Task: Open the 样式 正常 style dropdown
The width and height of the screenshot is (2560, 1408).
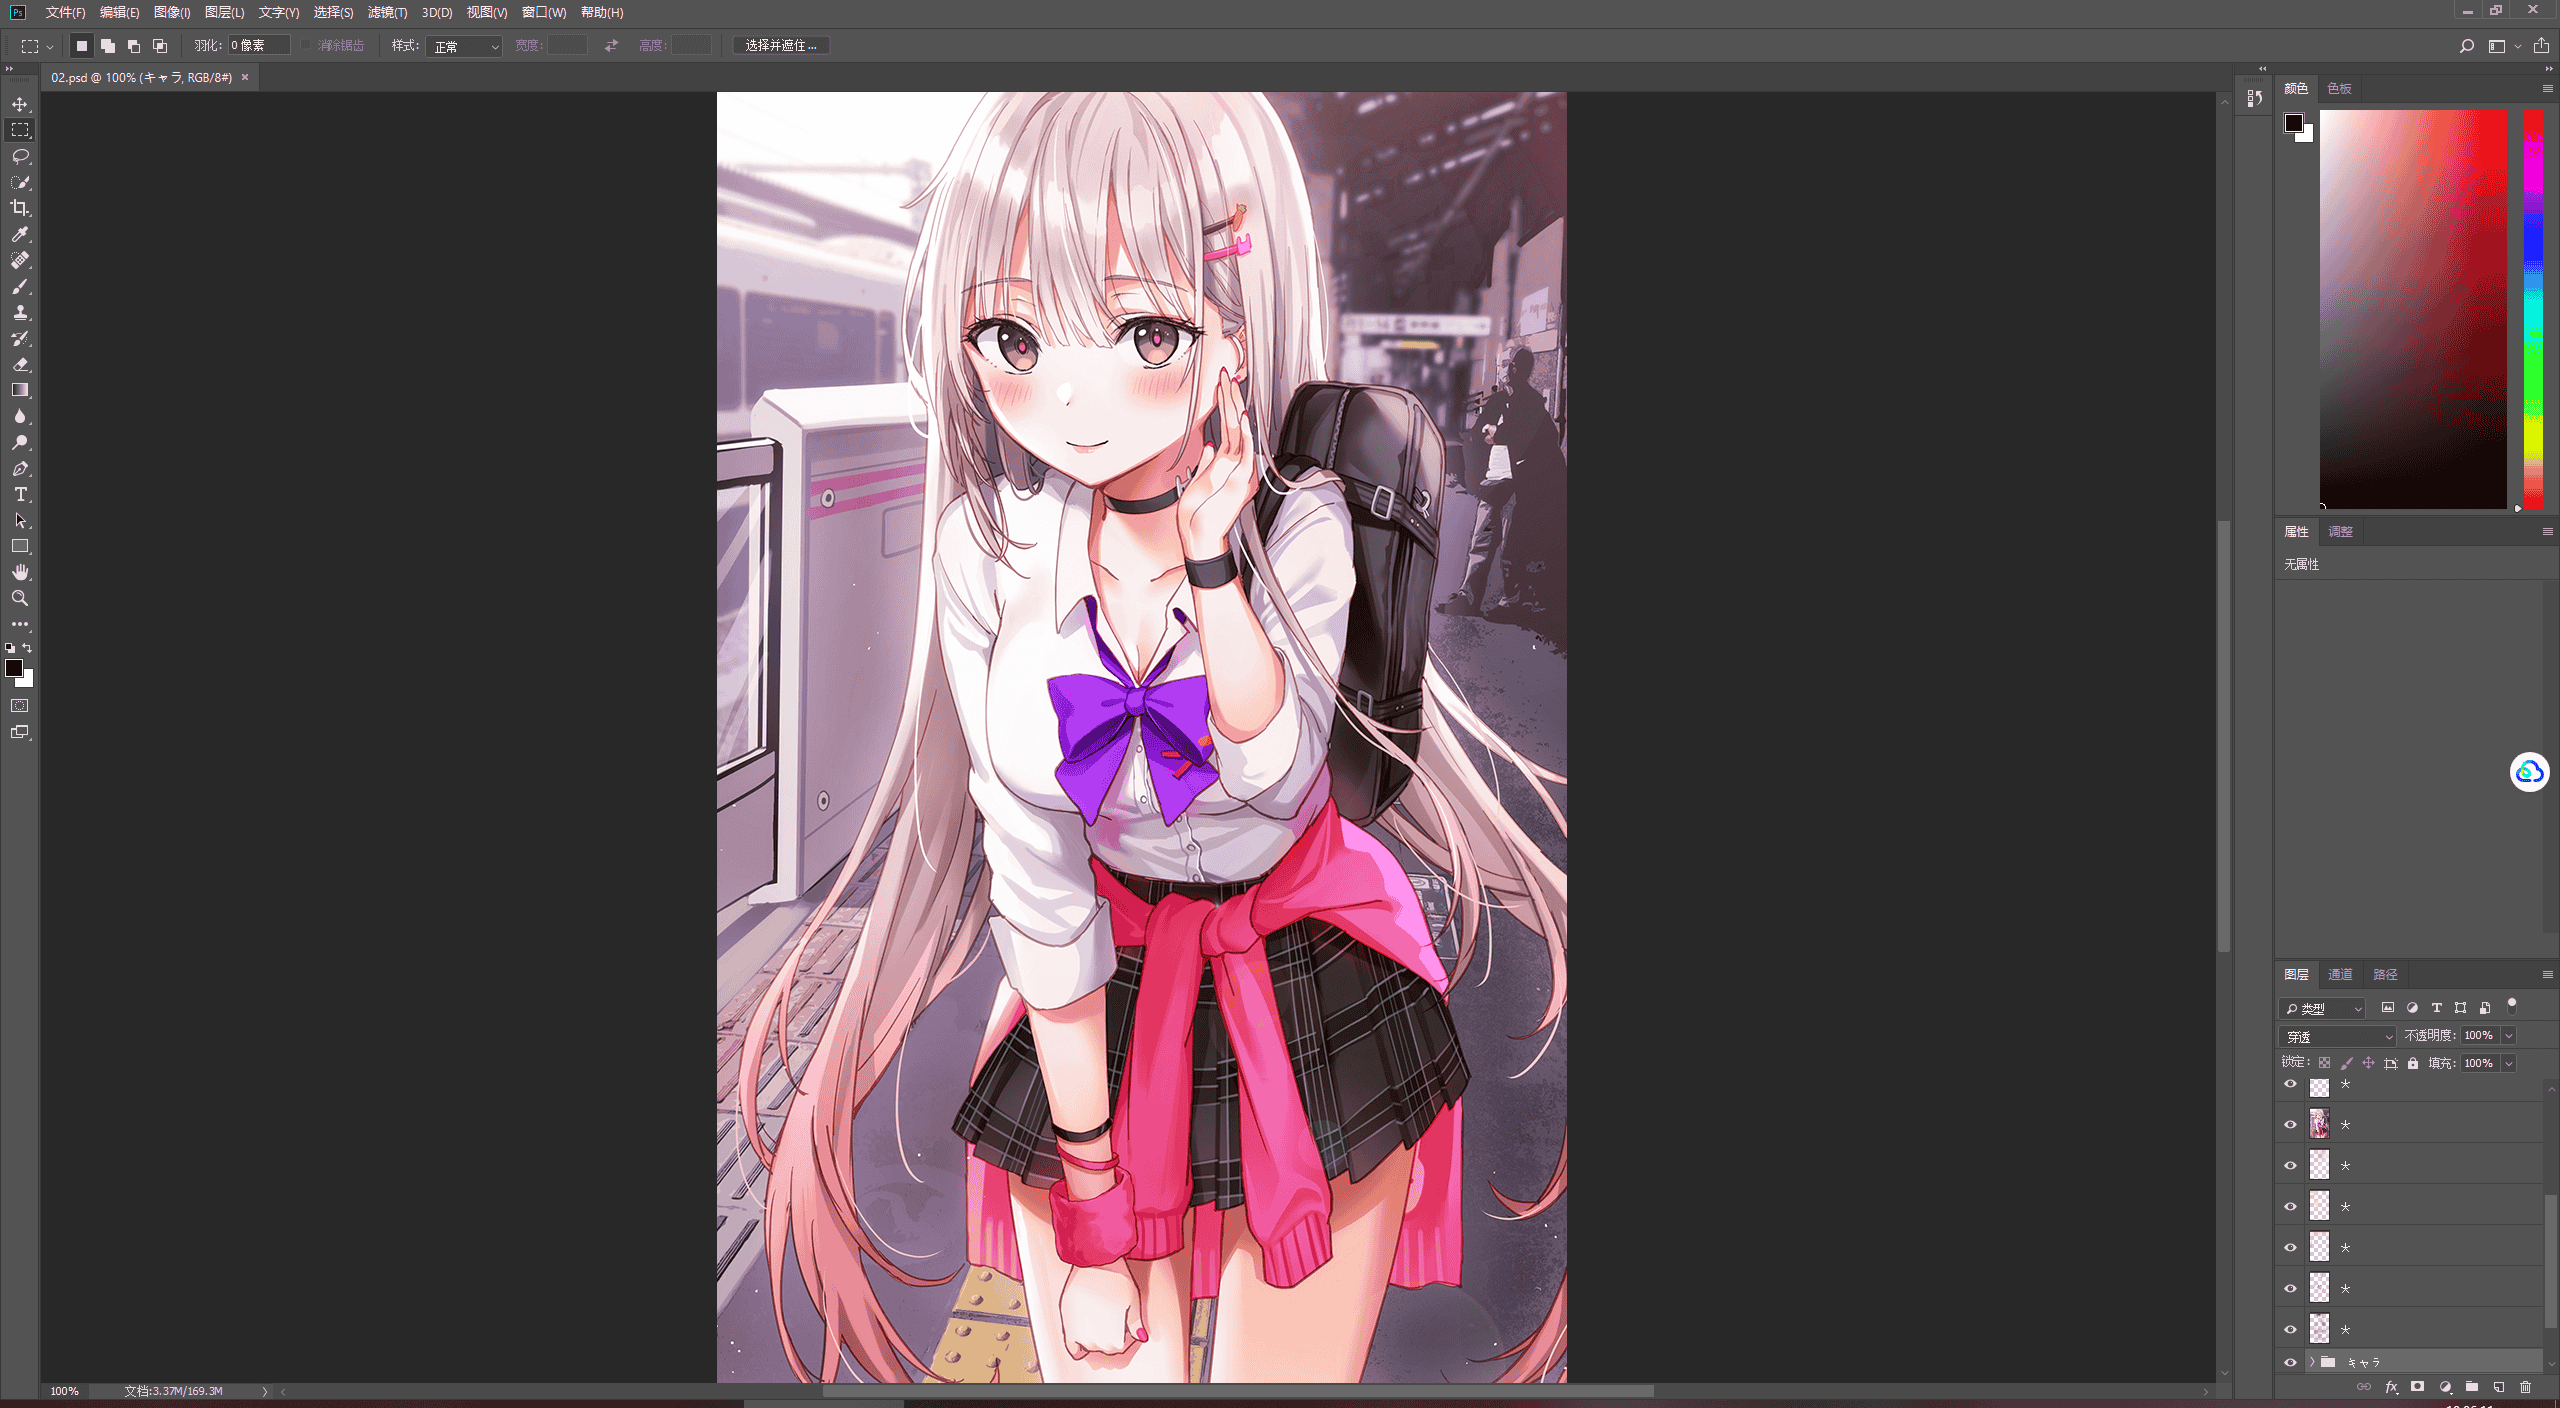Action: (x=464, y=46)
